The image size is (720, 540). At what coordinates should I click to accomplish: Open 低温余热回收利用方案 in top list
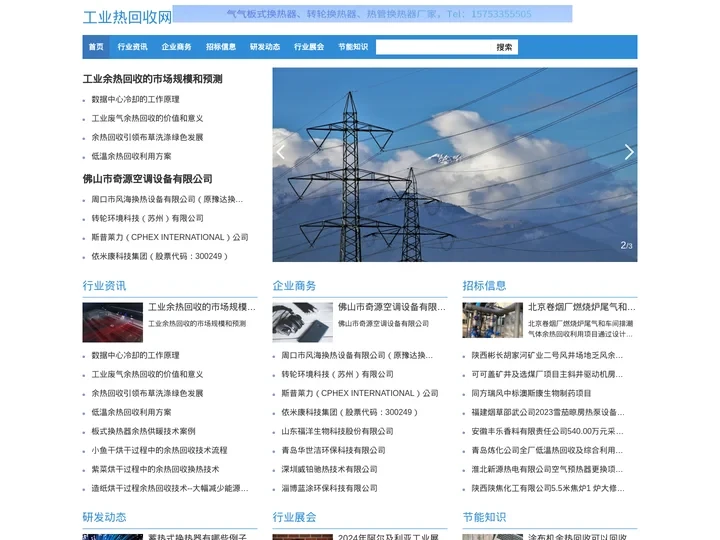[x=131, y=156]
